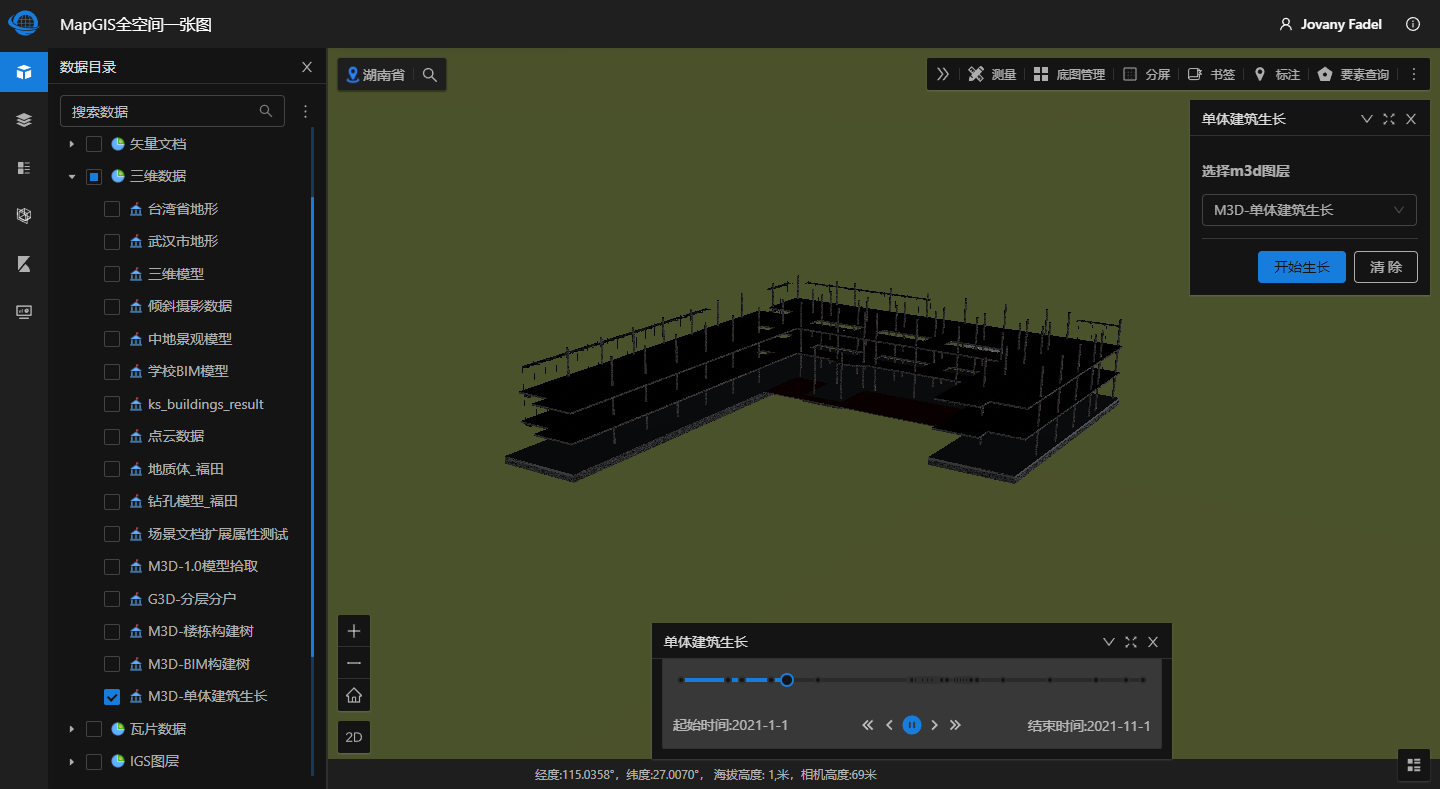Click the data catalog vertical scrollbar
Image resolution: width=1440 pixels, height=789 pixels.
312,427
